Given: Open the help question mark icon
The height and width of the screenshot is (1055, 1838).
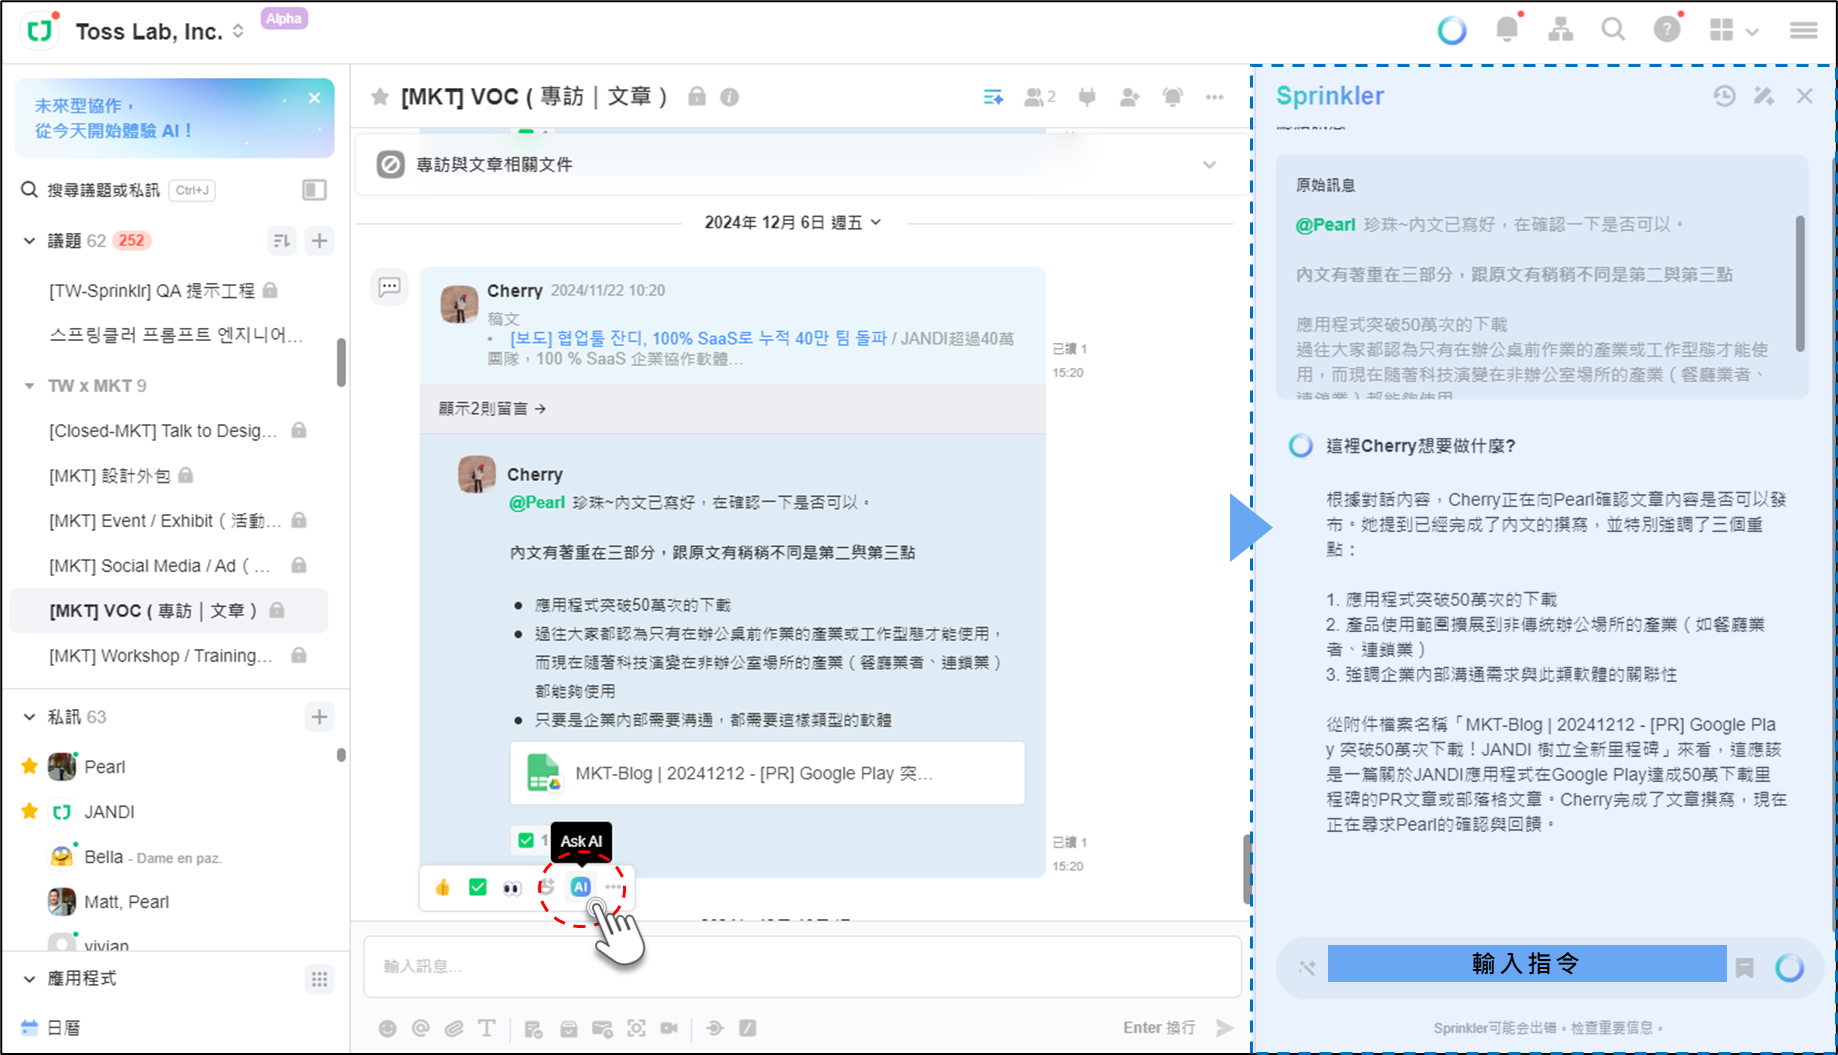Looking at the screenshot, I should [x=1666, y=30].
